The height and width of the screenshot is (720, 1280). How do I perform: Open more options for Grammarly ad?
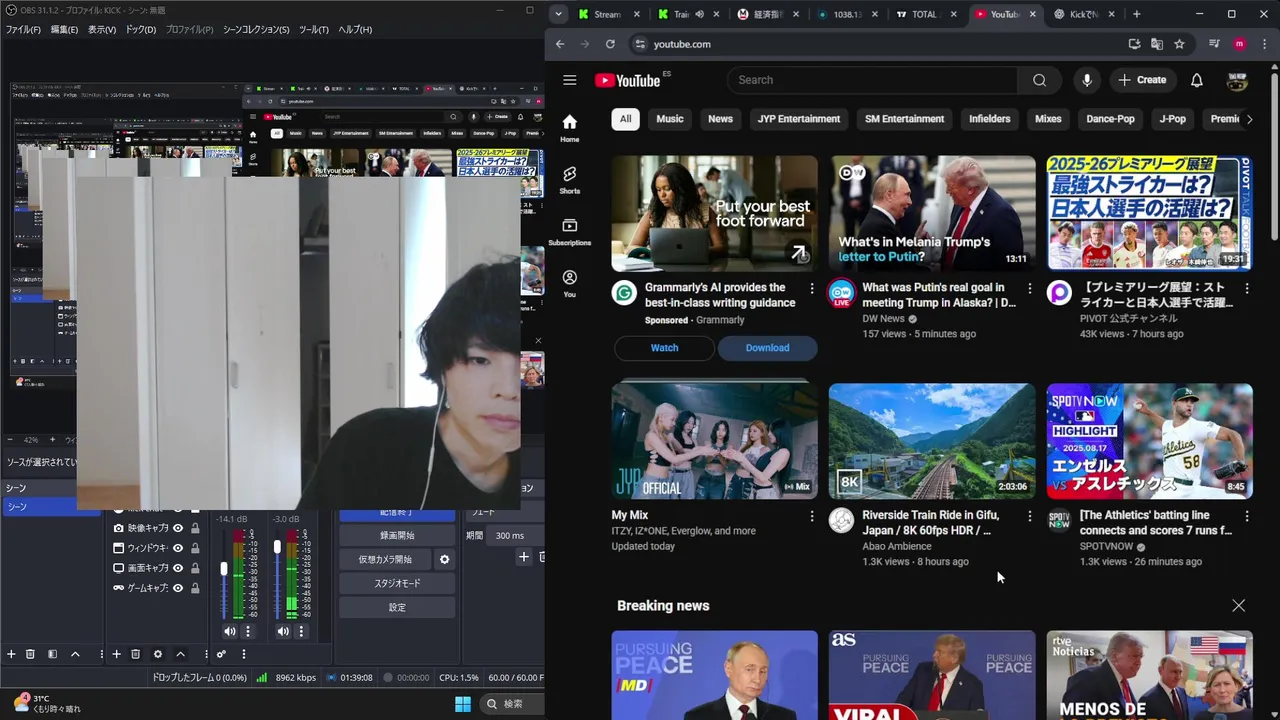coord(812,289)
